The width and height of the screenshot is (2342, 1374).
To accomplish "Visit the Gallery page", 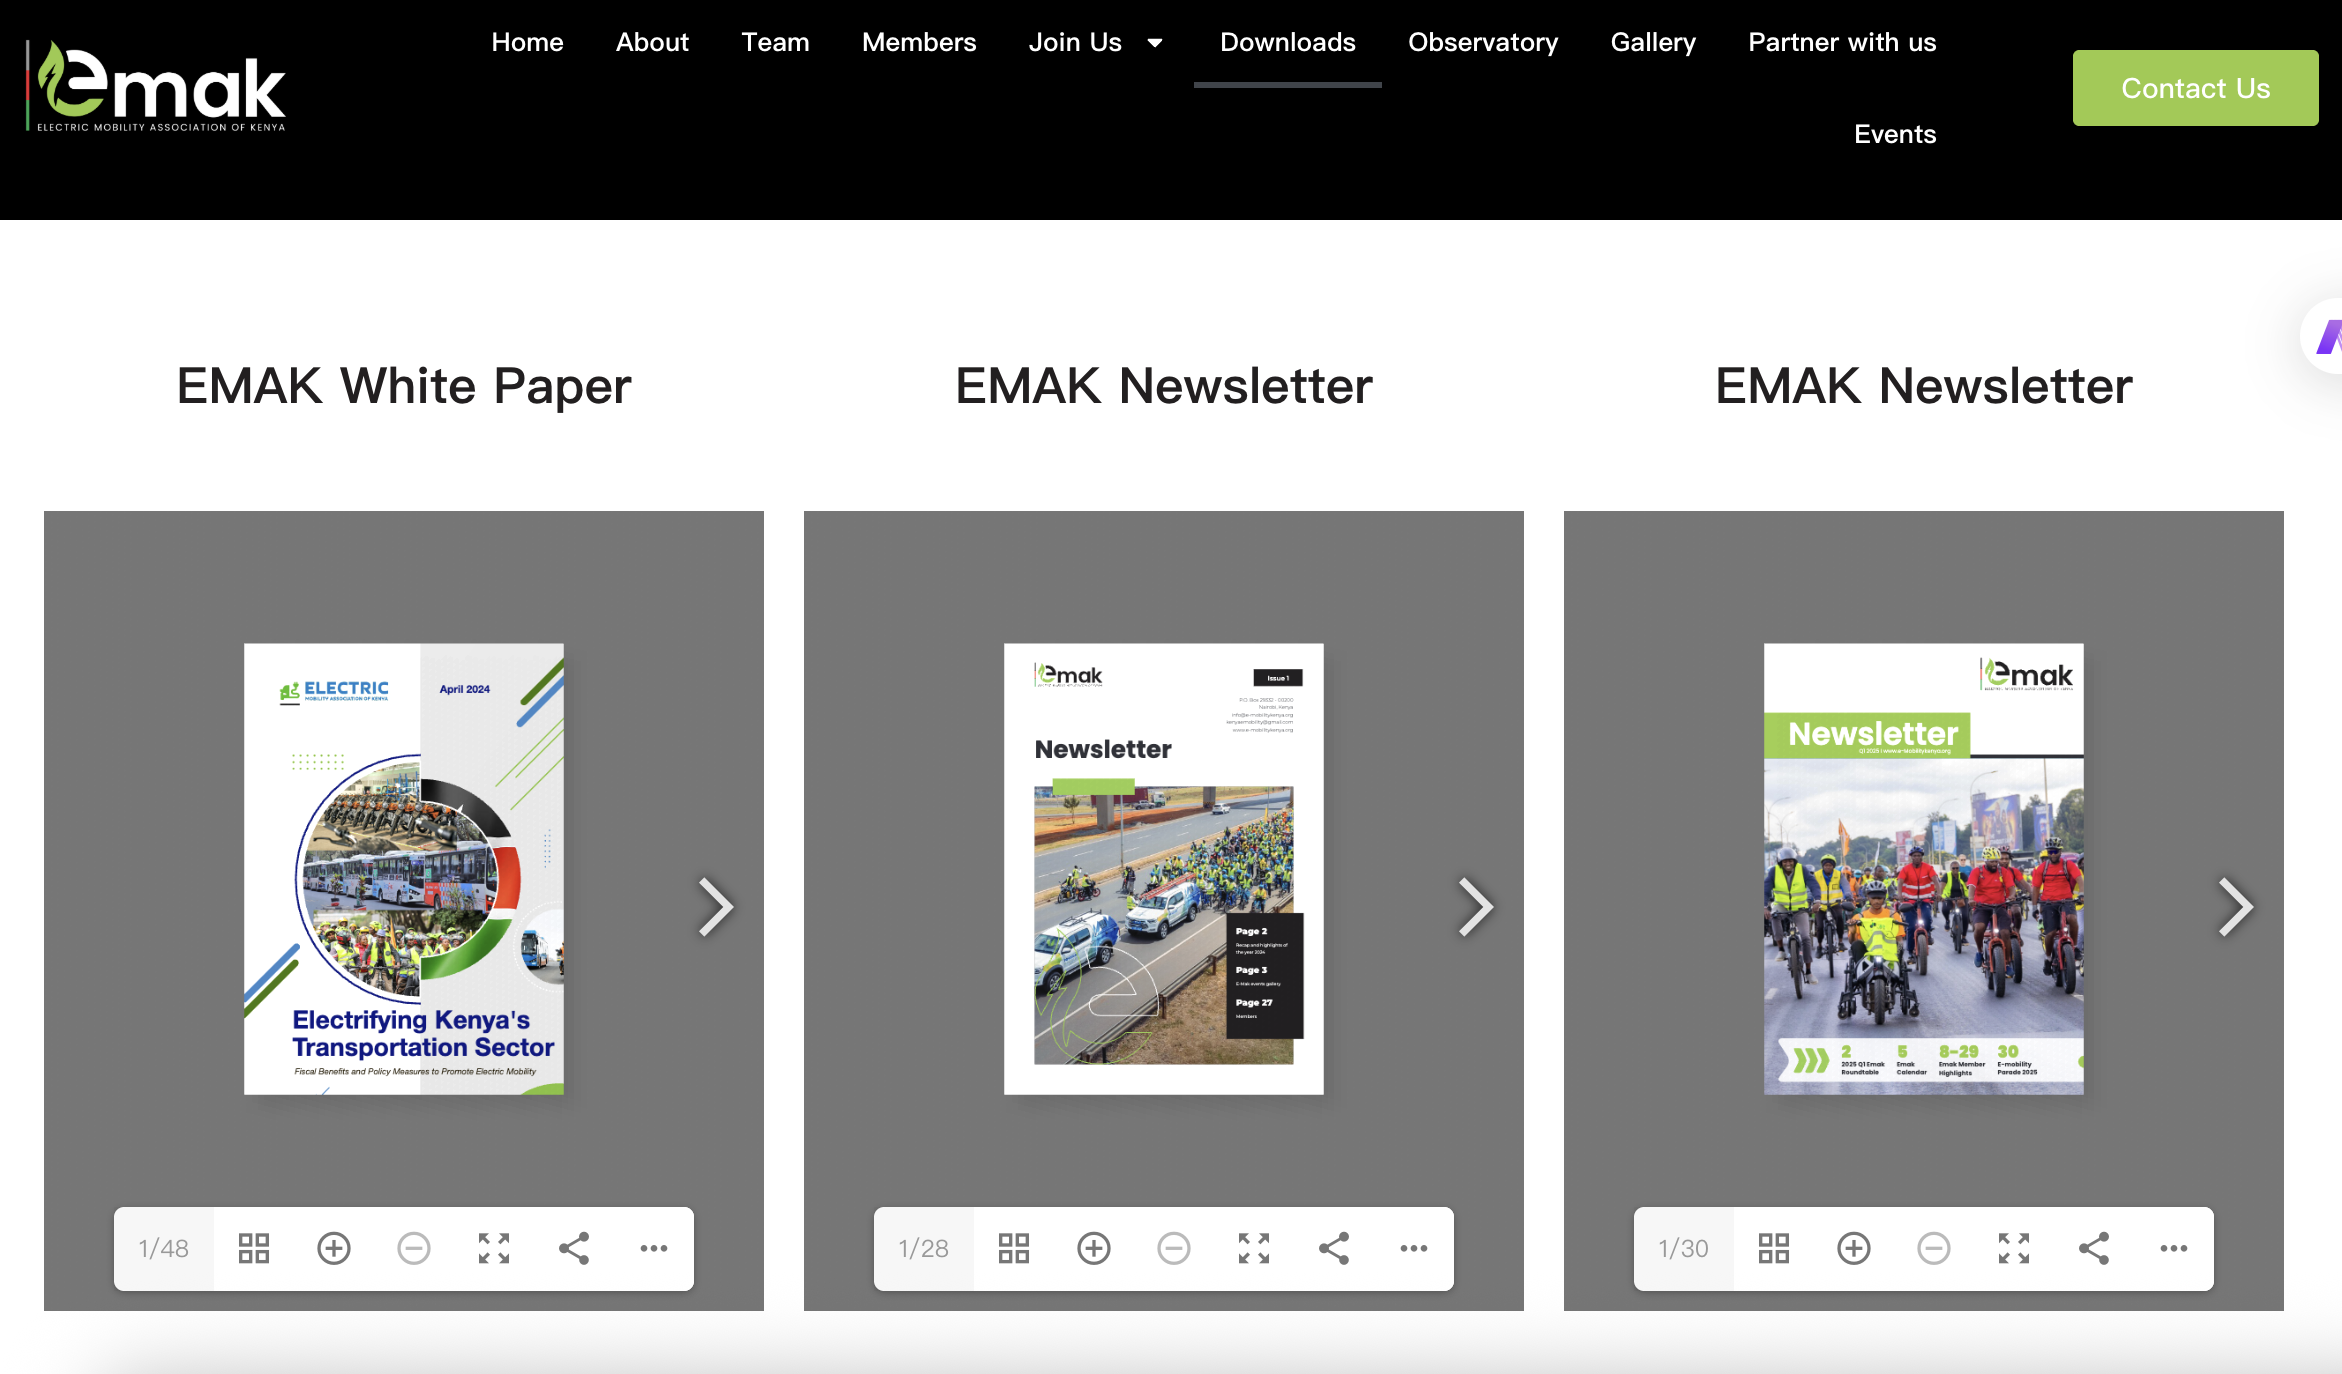I will 1653,42.
